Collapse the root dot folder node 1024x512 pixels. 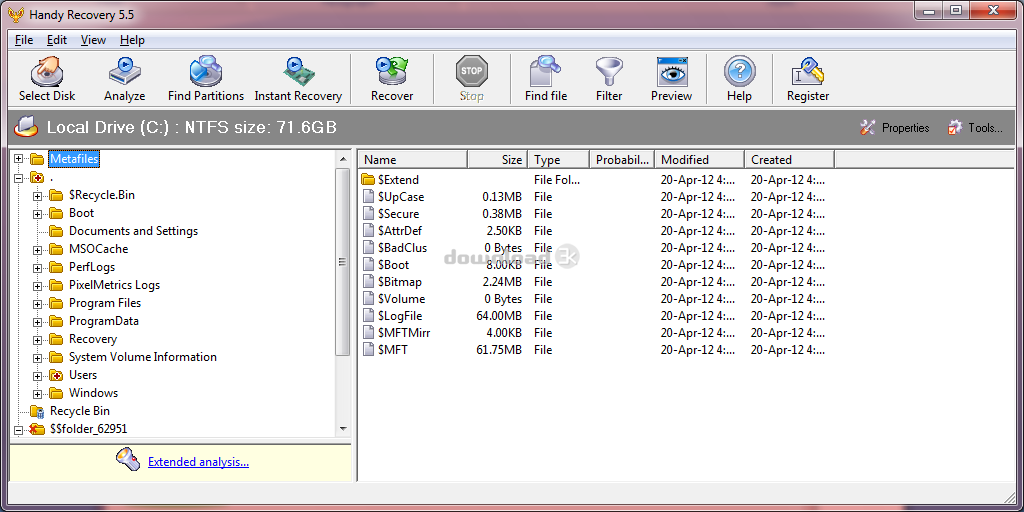(x=18, y=177)
